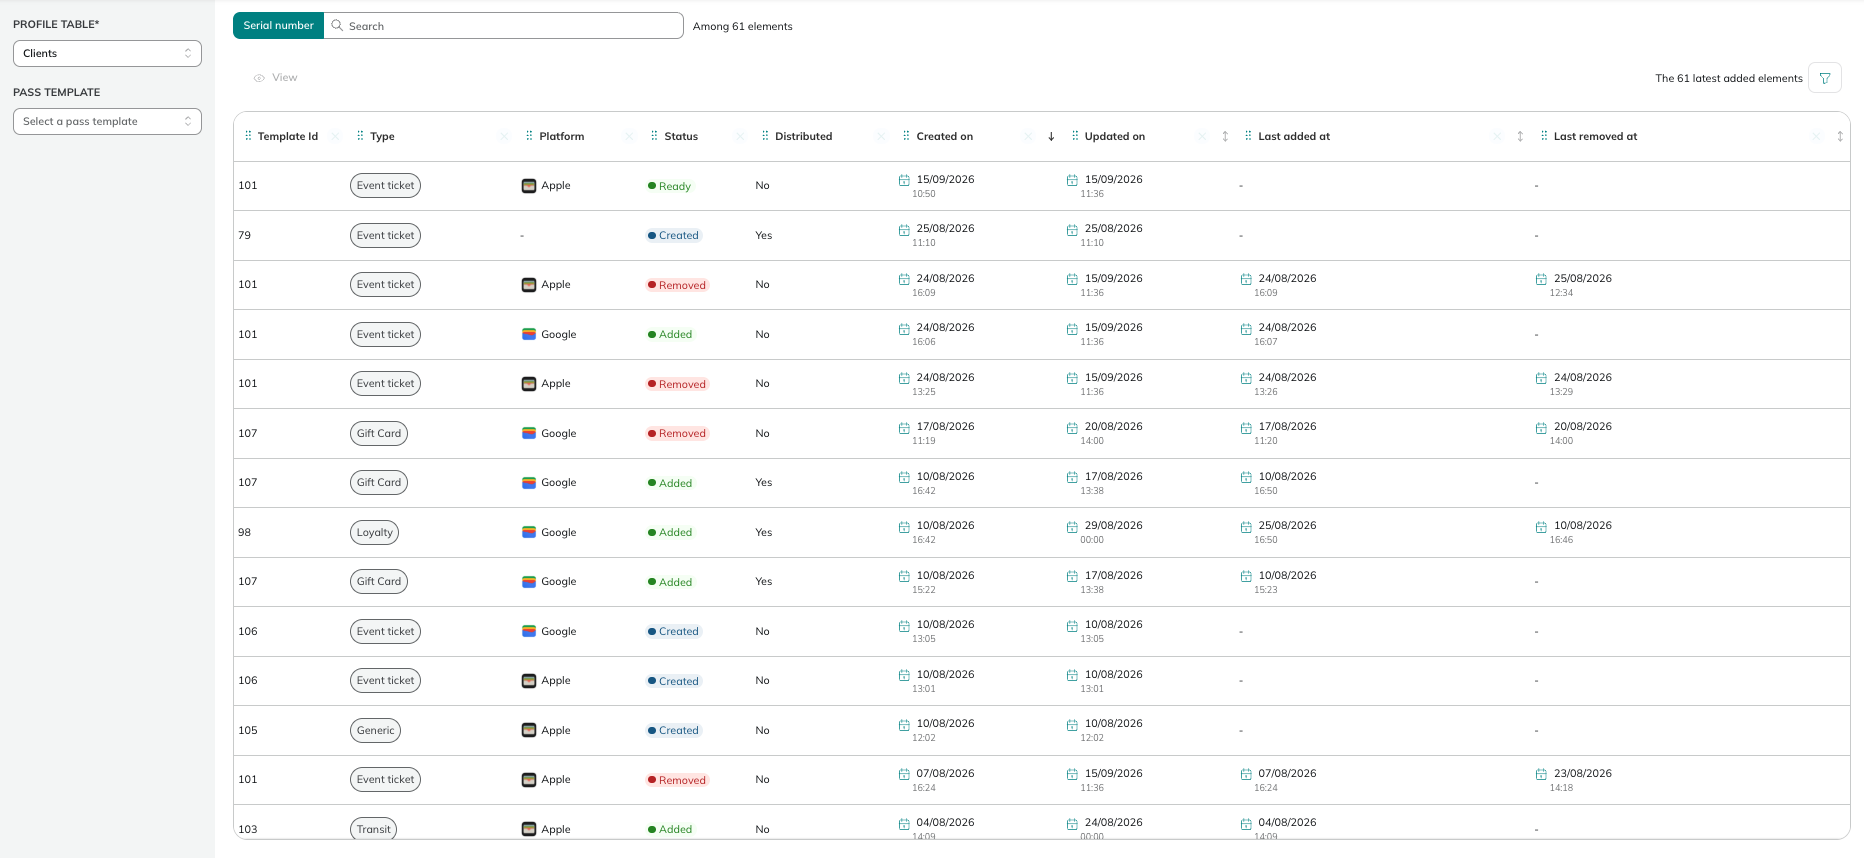Click the Created on date 07/08/2026
1864x858 pixels.
(x=945, y=773)
